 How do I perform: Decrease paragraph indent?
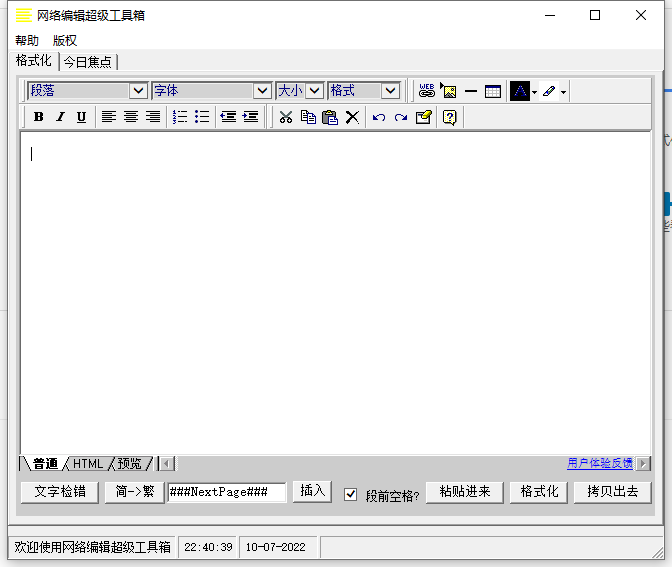[228, 117]
